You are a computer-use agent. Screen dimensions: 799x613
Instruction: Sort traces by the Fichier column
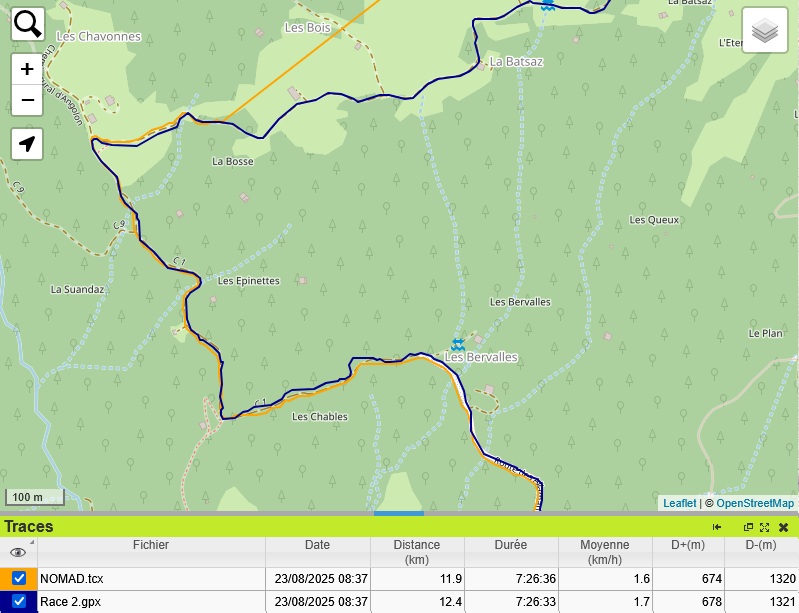(151, 546)
